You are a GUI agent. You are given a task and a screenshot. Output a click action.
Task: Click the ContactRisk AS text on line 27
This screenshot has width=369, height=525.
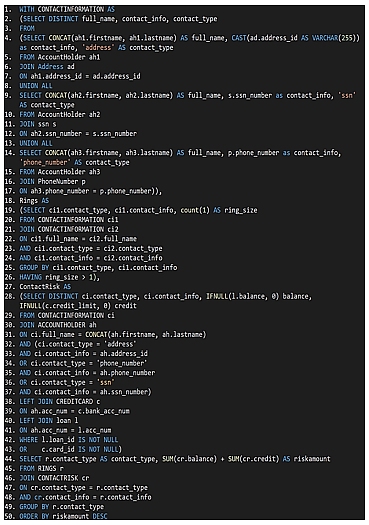tap(45, 287)
